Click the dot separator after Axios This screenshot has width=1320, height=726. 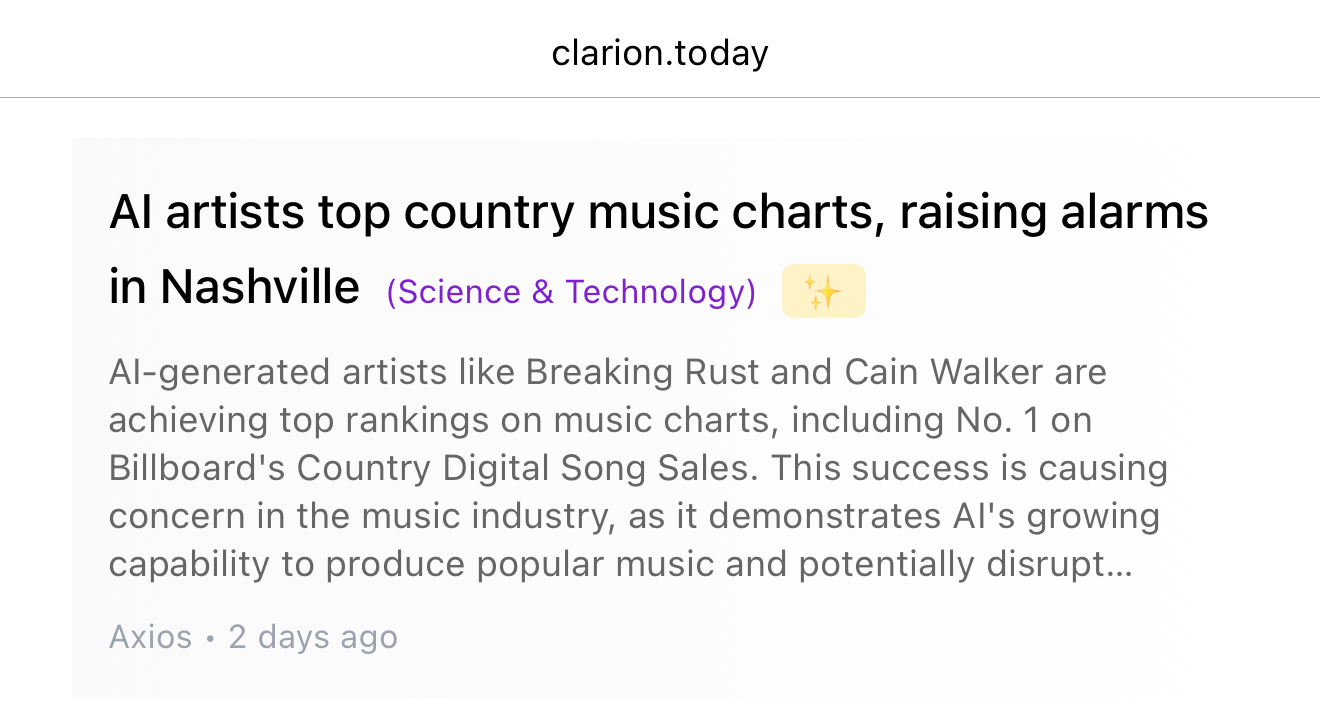pos(210,638)
